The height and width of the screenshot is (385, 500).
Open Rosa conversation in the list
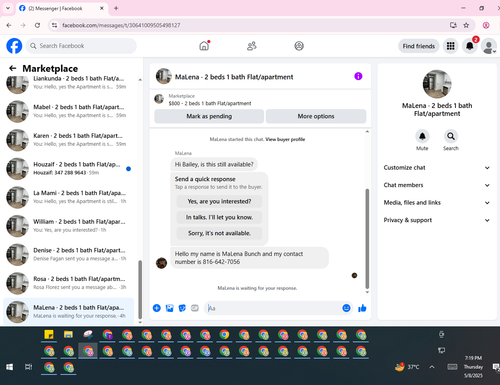pyautogui.click(x=70, y=283)
